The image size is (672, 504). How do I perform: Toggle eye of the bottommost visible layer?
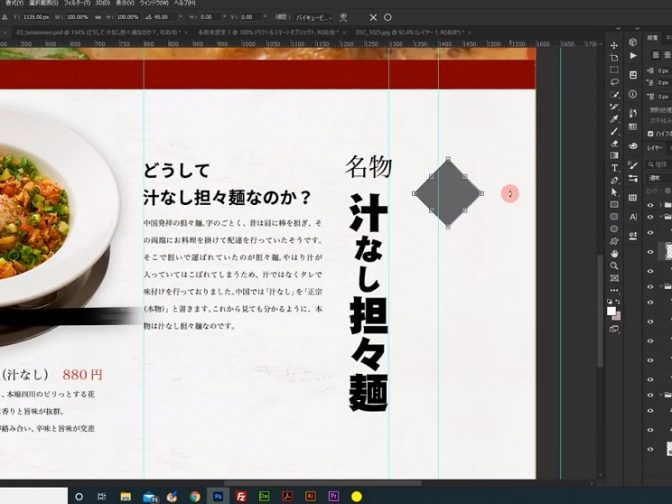coord(651,449)
